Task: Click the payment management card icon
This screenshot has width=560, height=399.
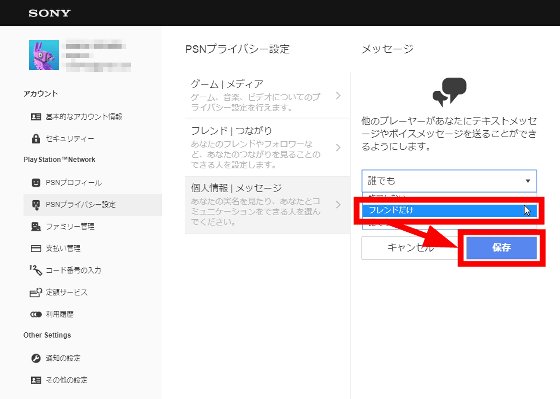Action: 36,248
